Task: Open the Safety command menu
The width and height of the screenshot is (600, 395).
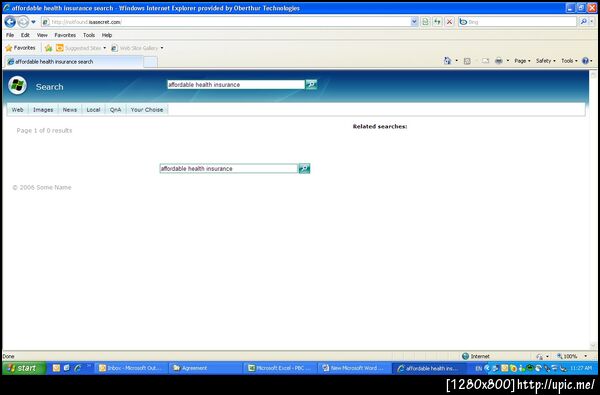Action: (x=546, y=61)
